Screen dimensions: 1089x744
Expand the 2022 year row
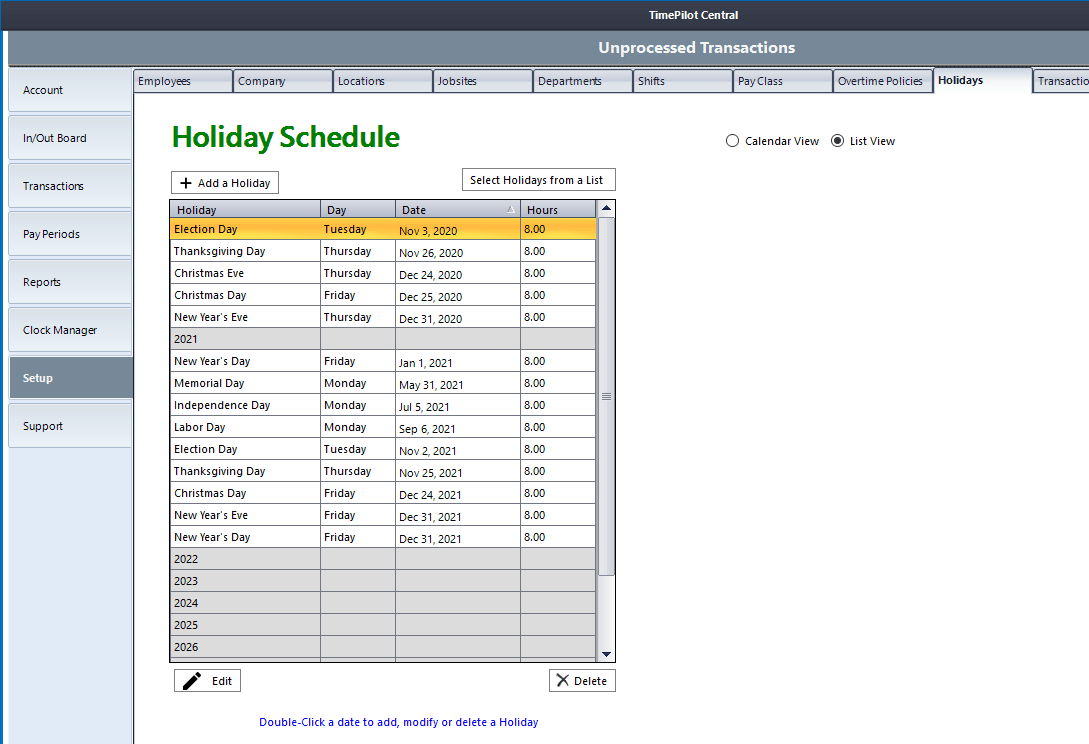pos(245,558)
